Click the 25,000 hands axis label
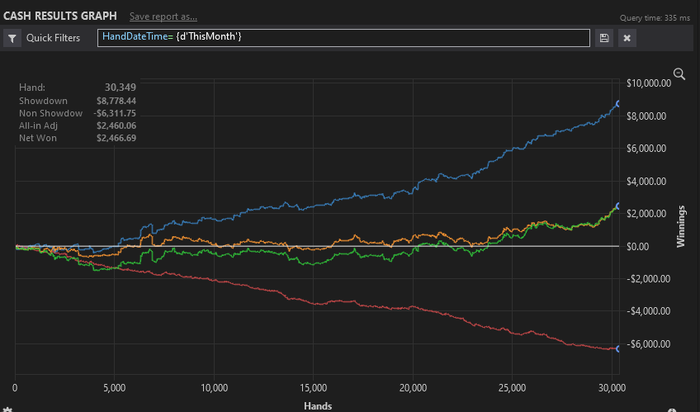This screenshot has width=700, height=412. [x=512, y=388]
